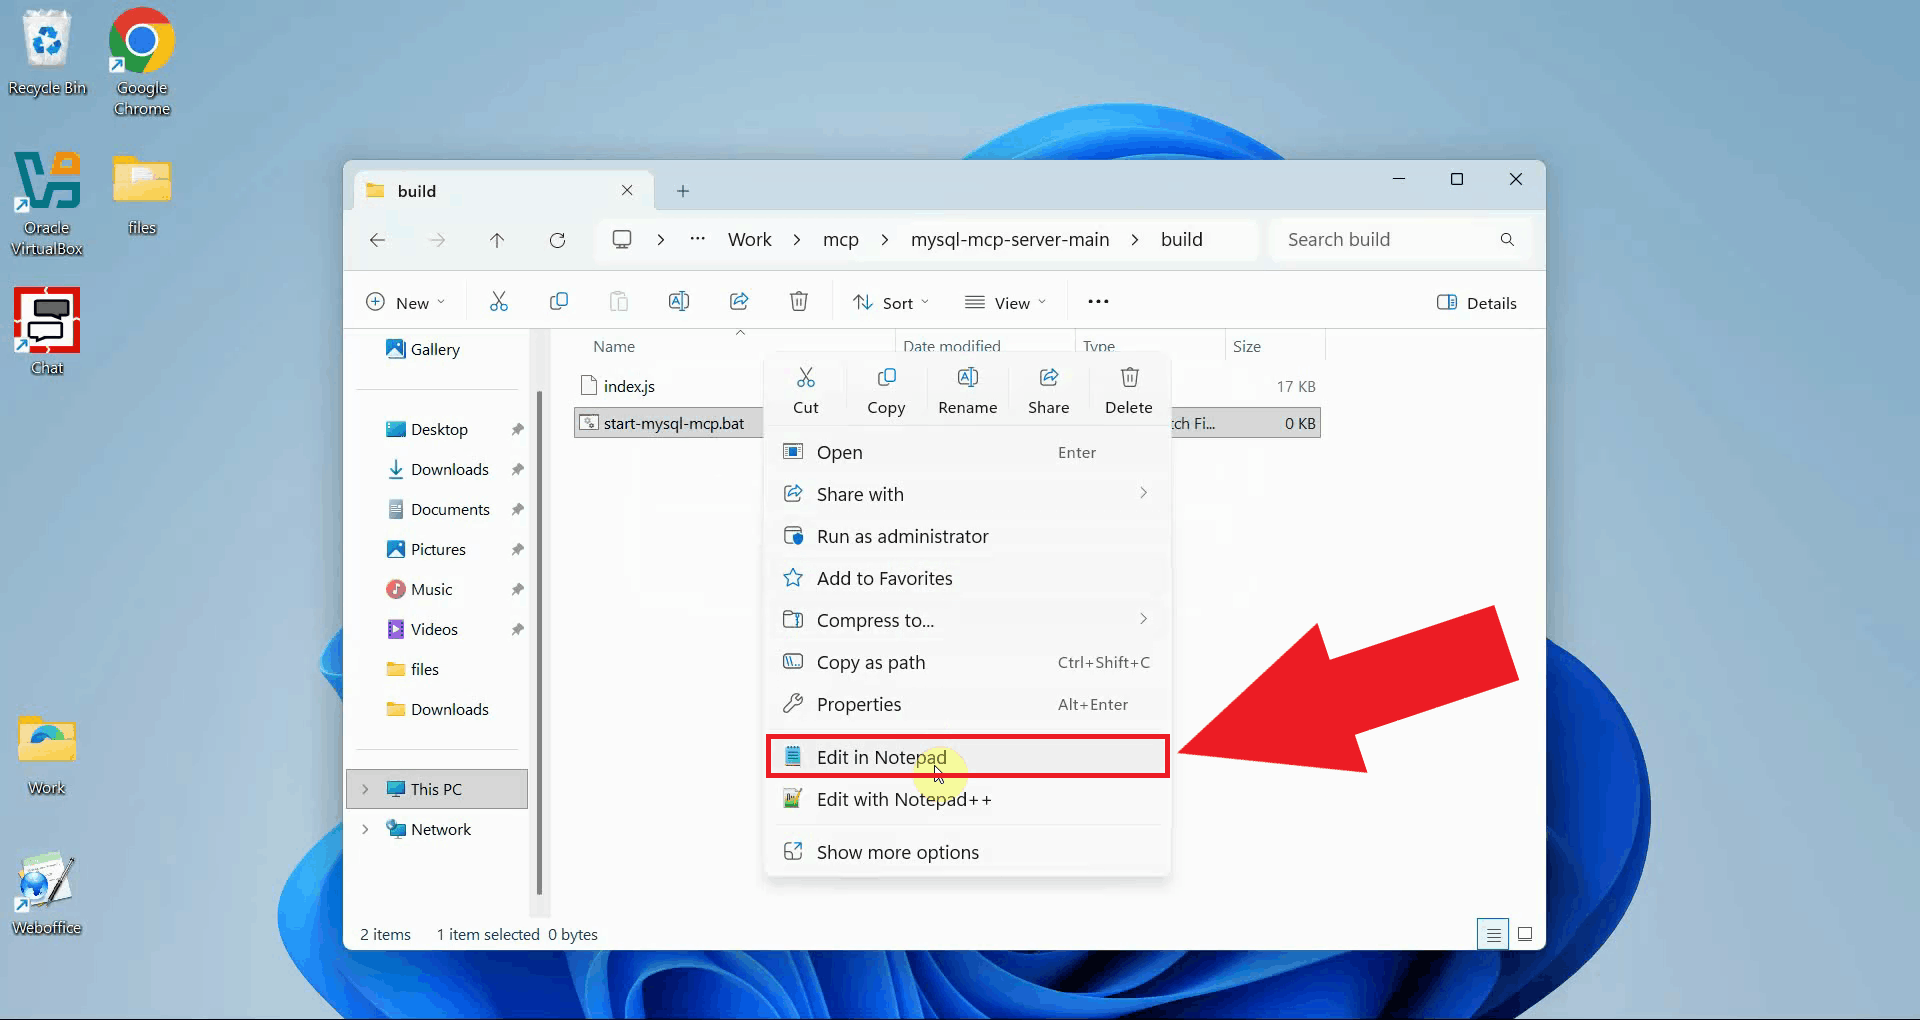1920x1020 pixels.
Task: Choose Edit with Notepad++
Action: coord(967,799)
